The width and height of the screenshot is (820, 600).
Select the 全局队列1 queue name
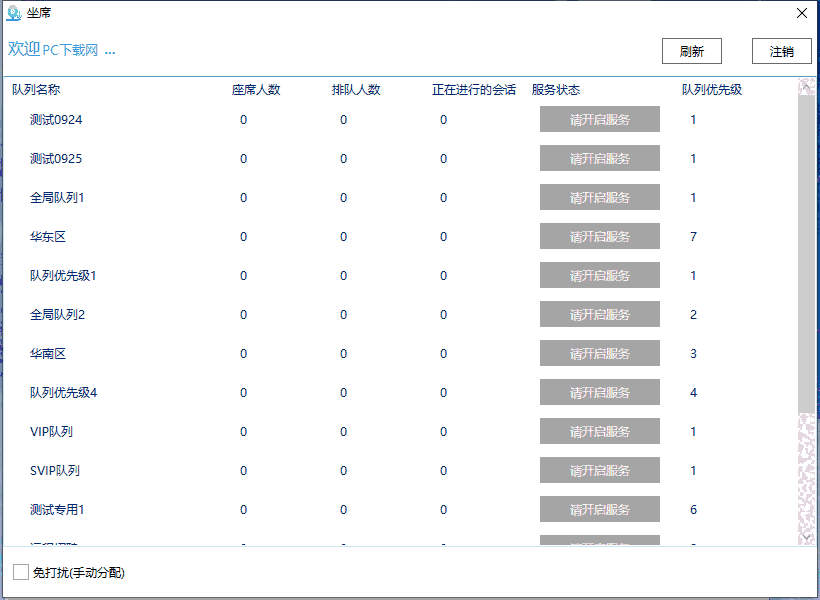[x=57, y=197]
